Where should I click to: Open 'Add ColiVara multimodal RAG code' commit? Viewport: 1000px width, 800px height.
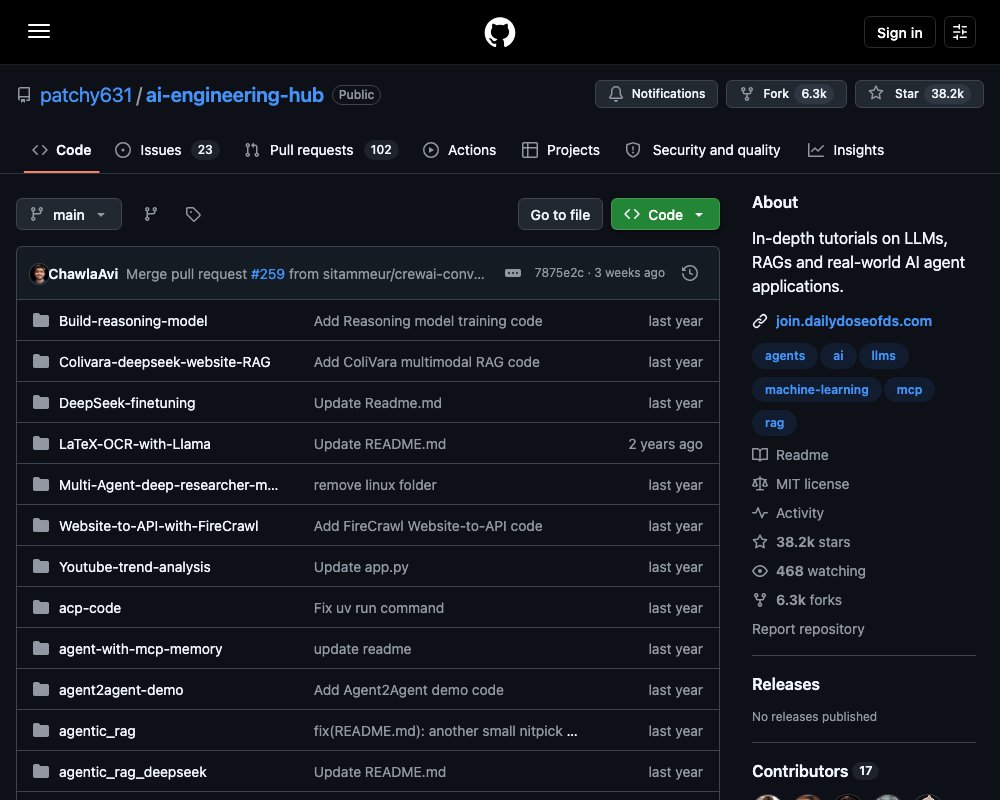tap(427, 362)
